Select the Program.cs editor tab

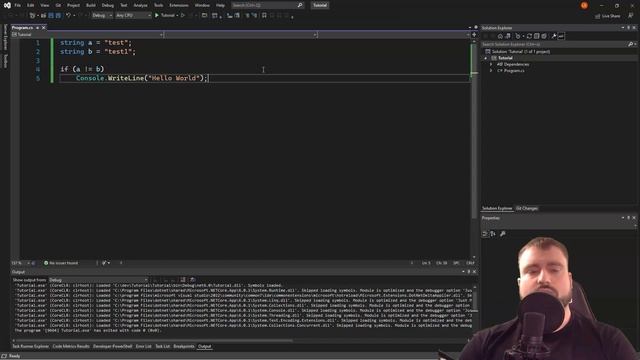[22, 27]
